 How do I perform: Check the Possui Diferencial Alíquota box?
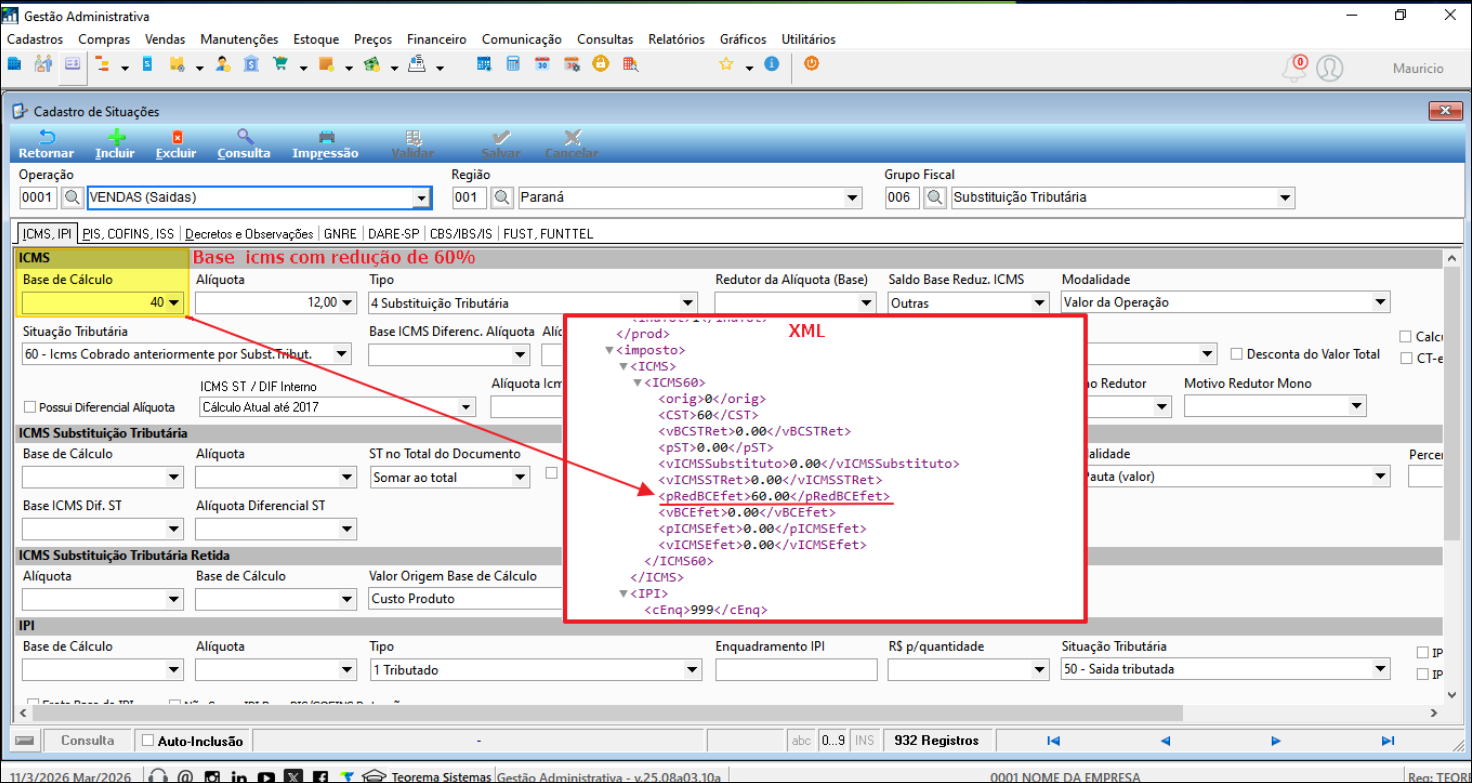(x=30, y=407)
